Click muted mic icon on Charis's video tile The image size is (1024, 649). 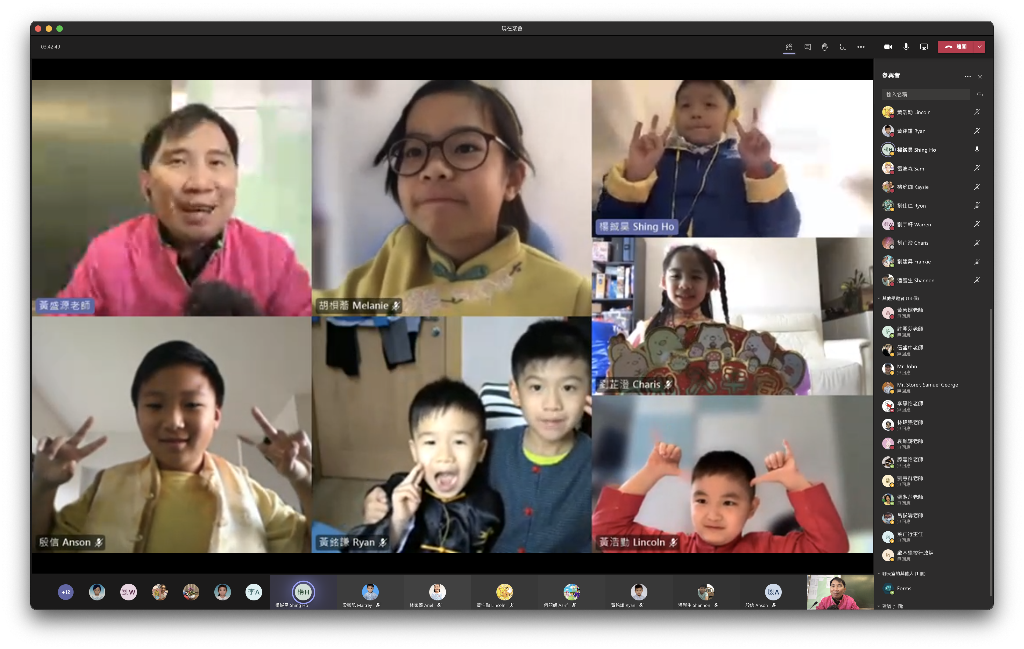(668, 385)
